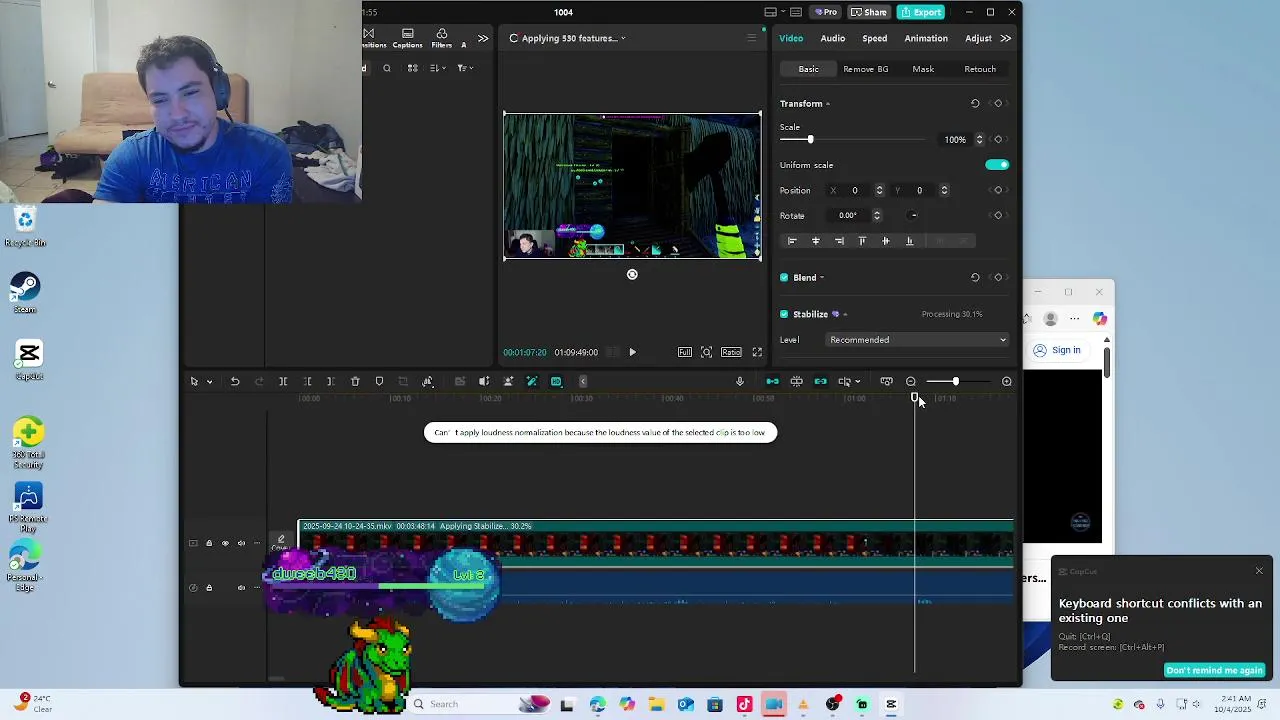Open the Adjust tab

click(978, 38)
